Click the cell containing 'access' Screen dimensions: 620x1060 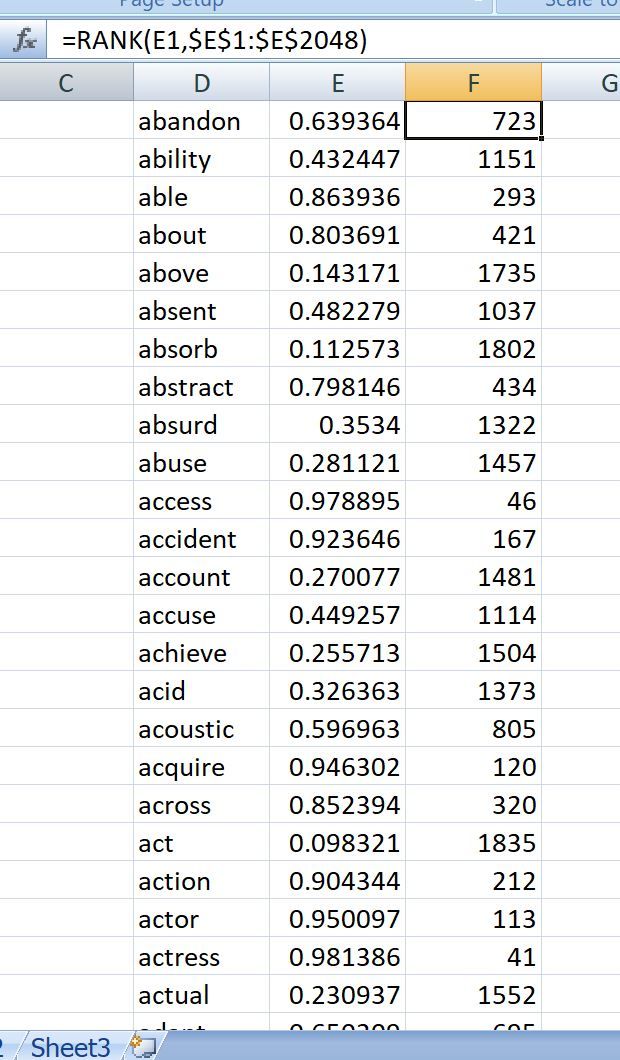click(201, 501)
